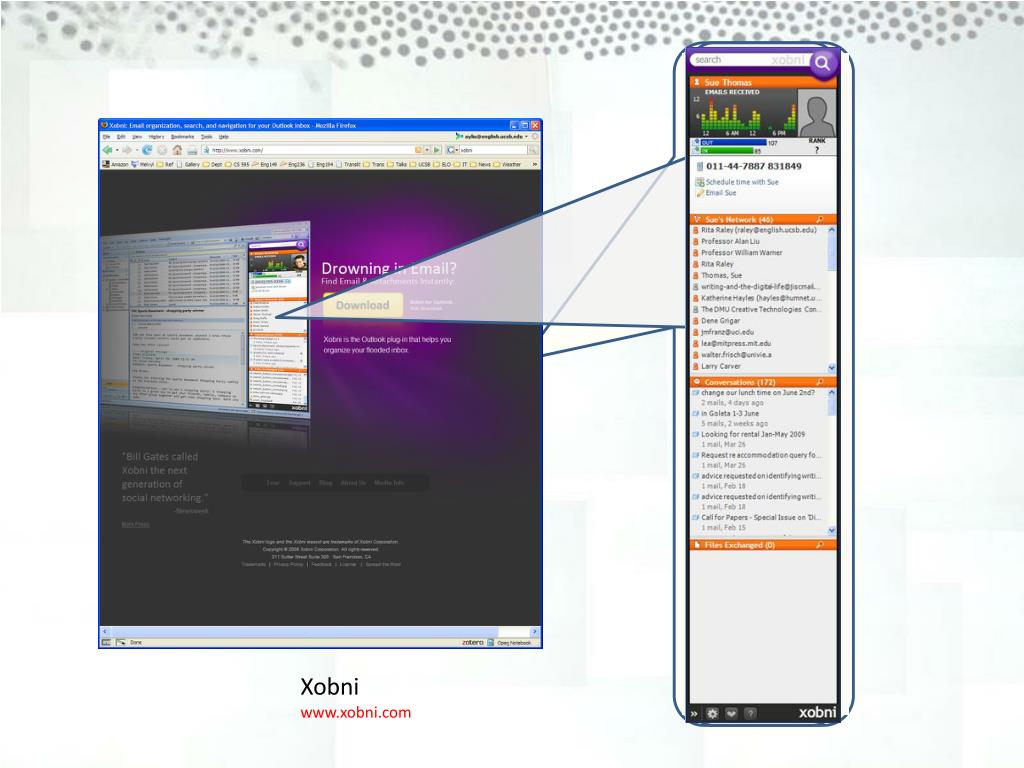The width and height of the screenshot is (1024, 768).
Task: Select contact Rita Raley (raley@english.ucsb.edu)
Action: (x=758, y=230)
